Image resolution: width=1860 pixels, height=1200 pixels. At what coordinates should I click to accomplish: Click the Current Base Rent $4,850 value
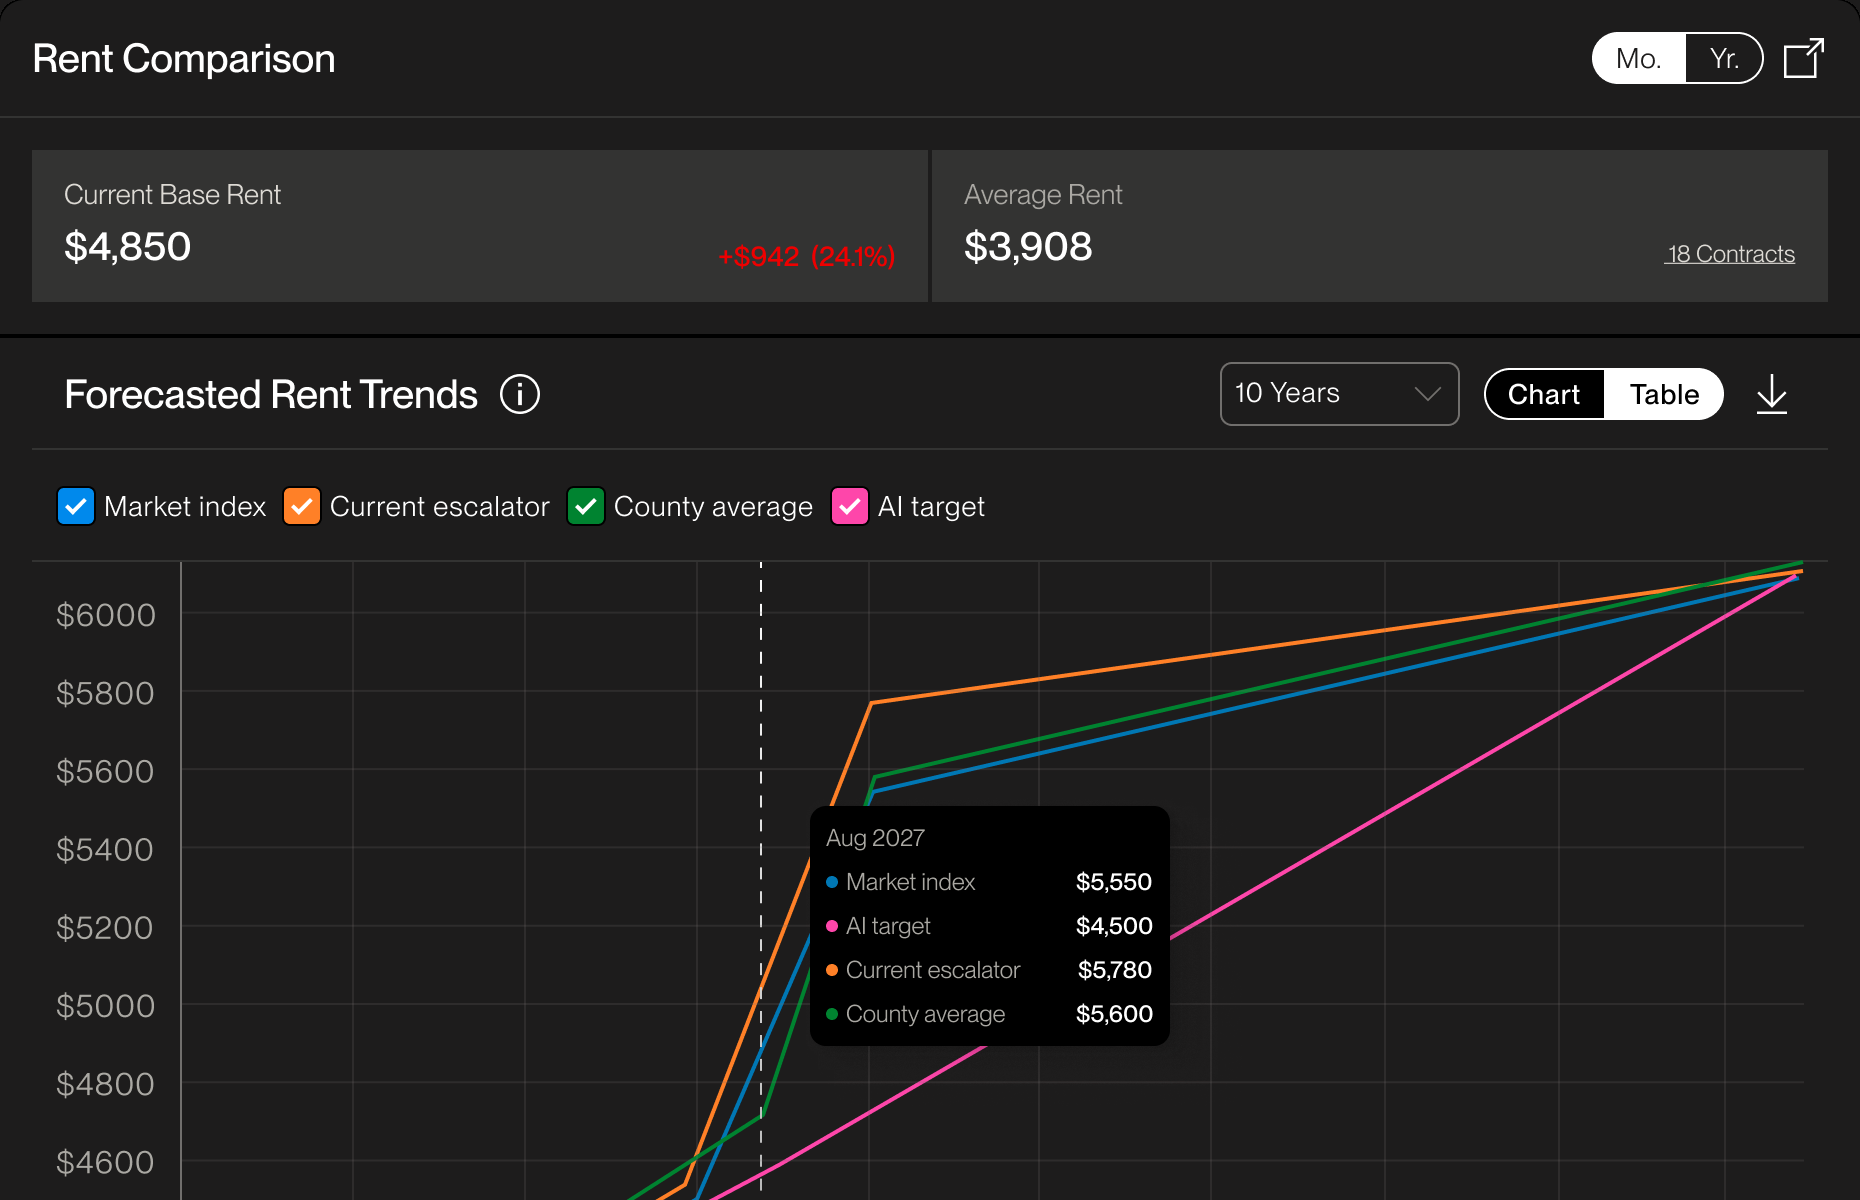(x=127, y=247)
